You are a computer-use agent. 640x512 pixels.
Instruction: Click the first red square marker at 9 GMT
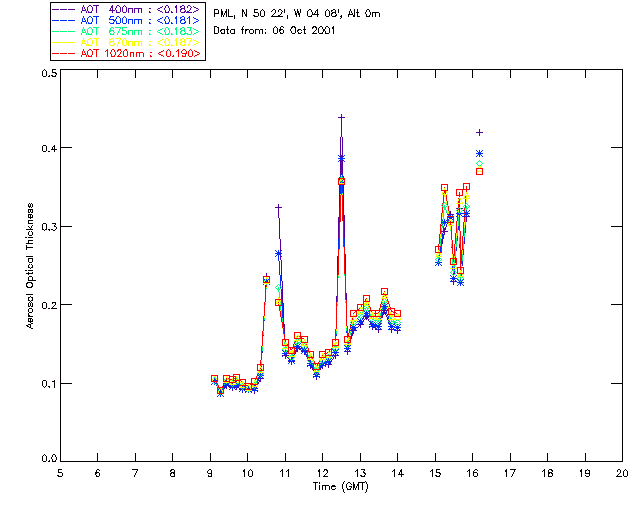[x=214, y=379]
